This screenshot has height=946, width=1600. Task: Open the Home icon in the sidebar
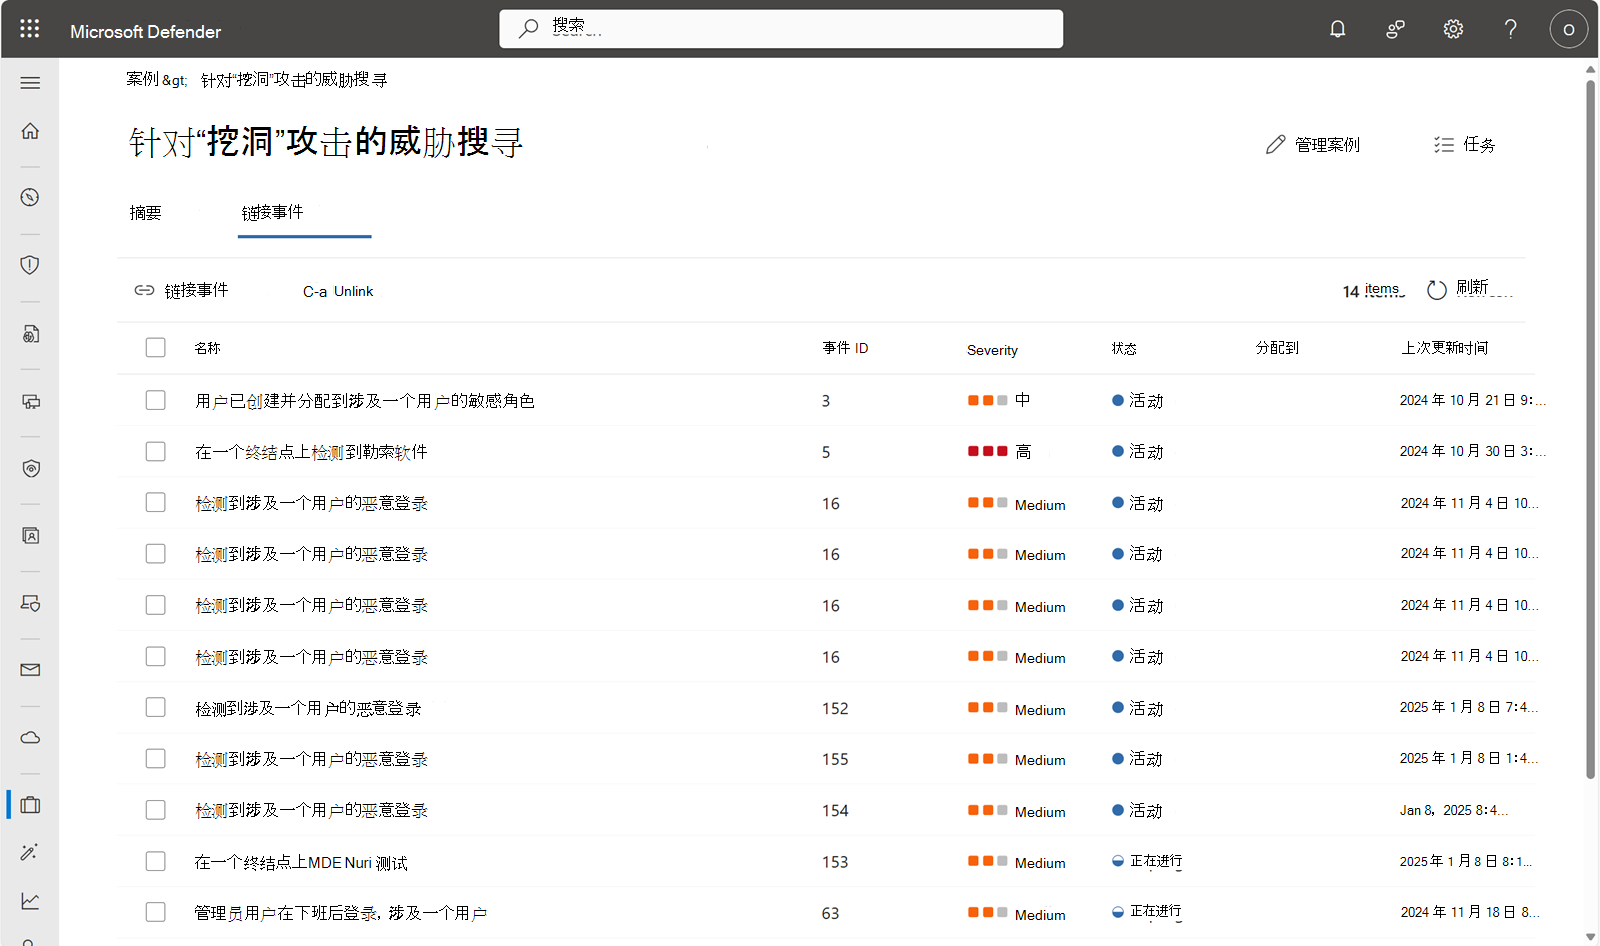pyautogui.click(x=30, y=130)
